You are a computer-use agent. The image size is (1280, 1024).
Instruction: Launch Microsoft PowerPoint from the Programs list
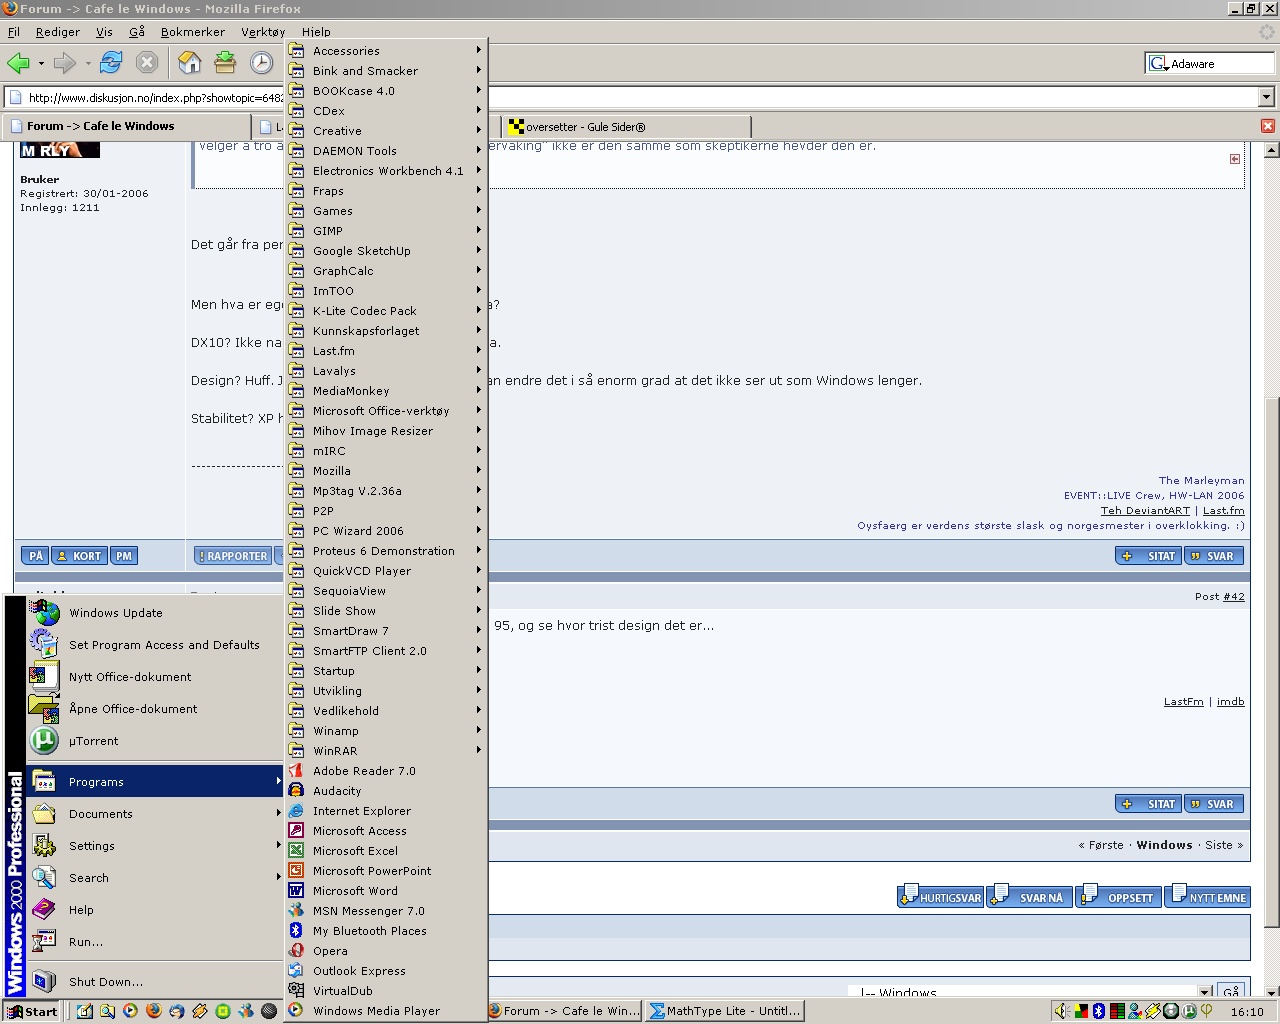(x=386, y=871)
